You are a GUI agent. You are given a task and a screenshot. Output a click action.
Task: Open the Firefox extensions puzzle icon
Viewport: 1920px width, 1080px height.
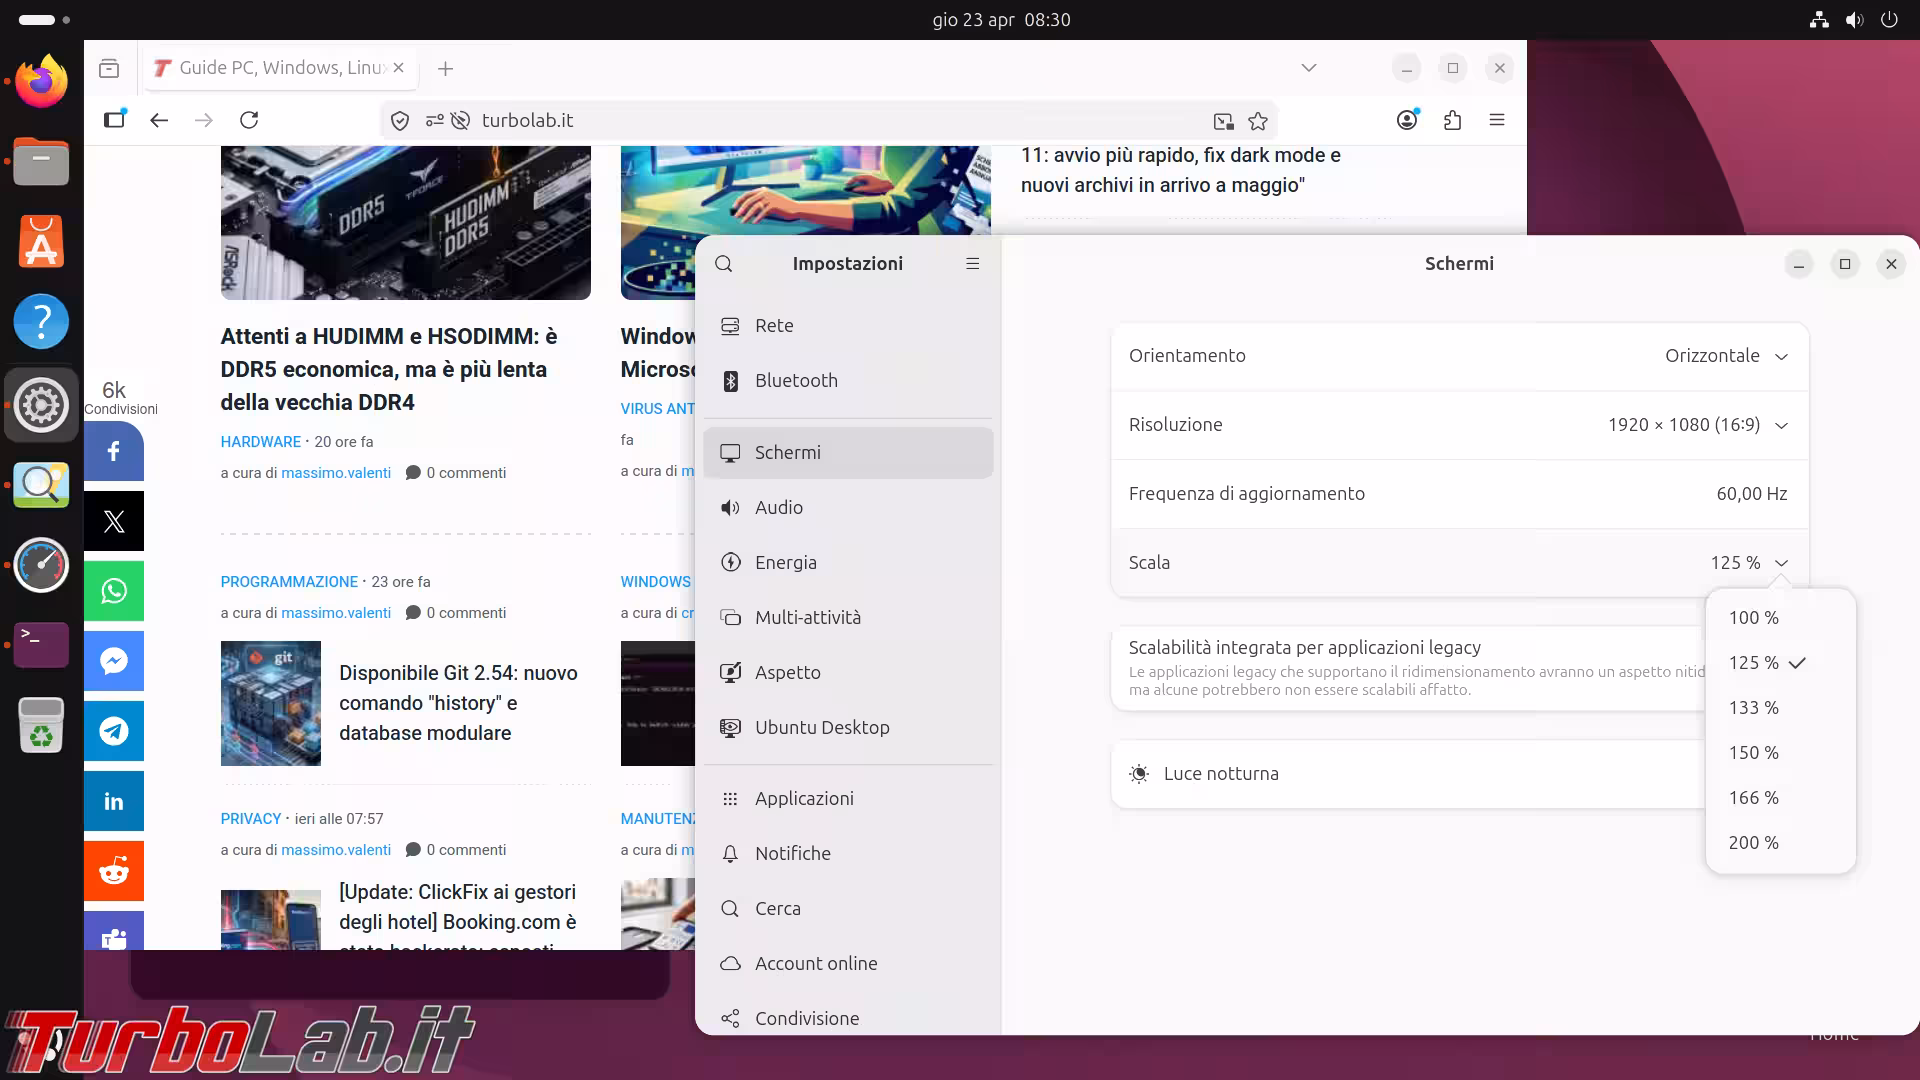[1453, 121]
